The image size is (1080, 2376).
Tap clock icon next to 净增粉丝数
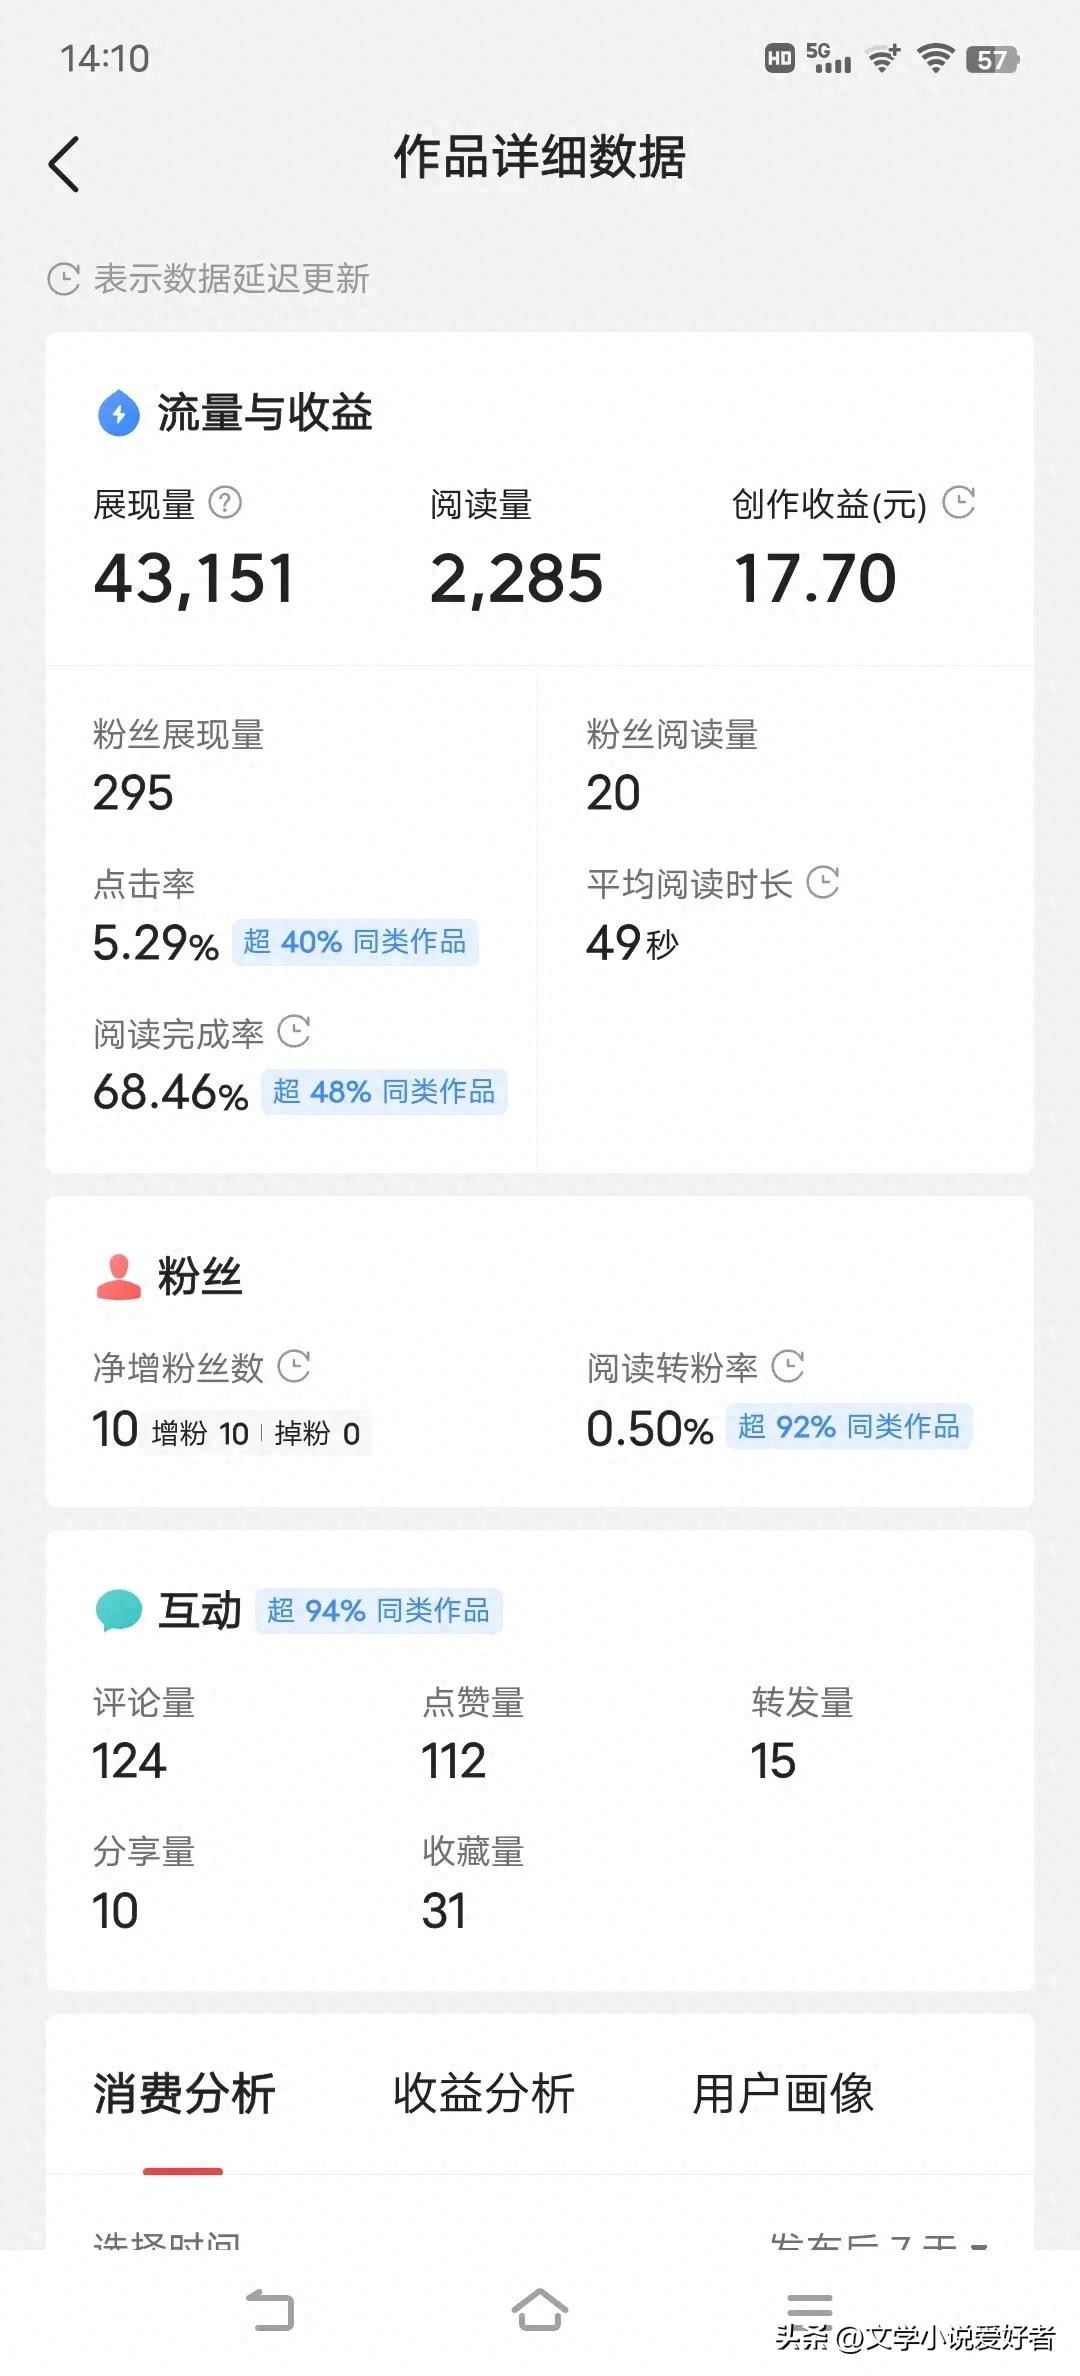pyautogui.click(x=294, y=1365)
